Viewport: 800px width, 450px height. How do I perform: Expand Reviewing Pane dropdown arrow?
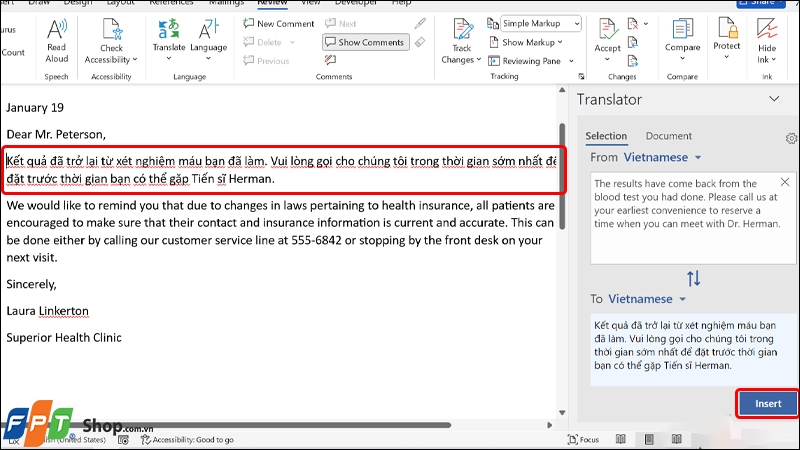coord(571,61)
